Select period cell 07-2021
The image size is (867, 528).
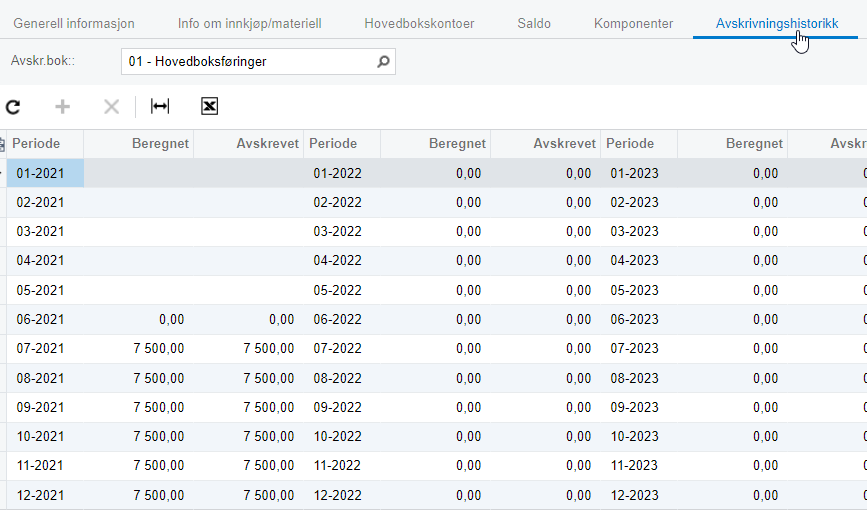pos(45,348)
